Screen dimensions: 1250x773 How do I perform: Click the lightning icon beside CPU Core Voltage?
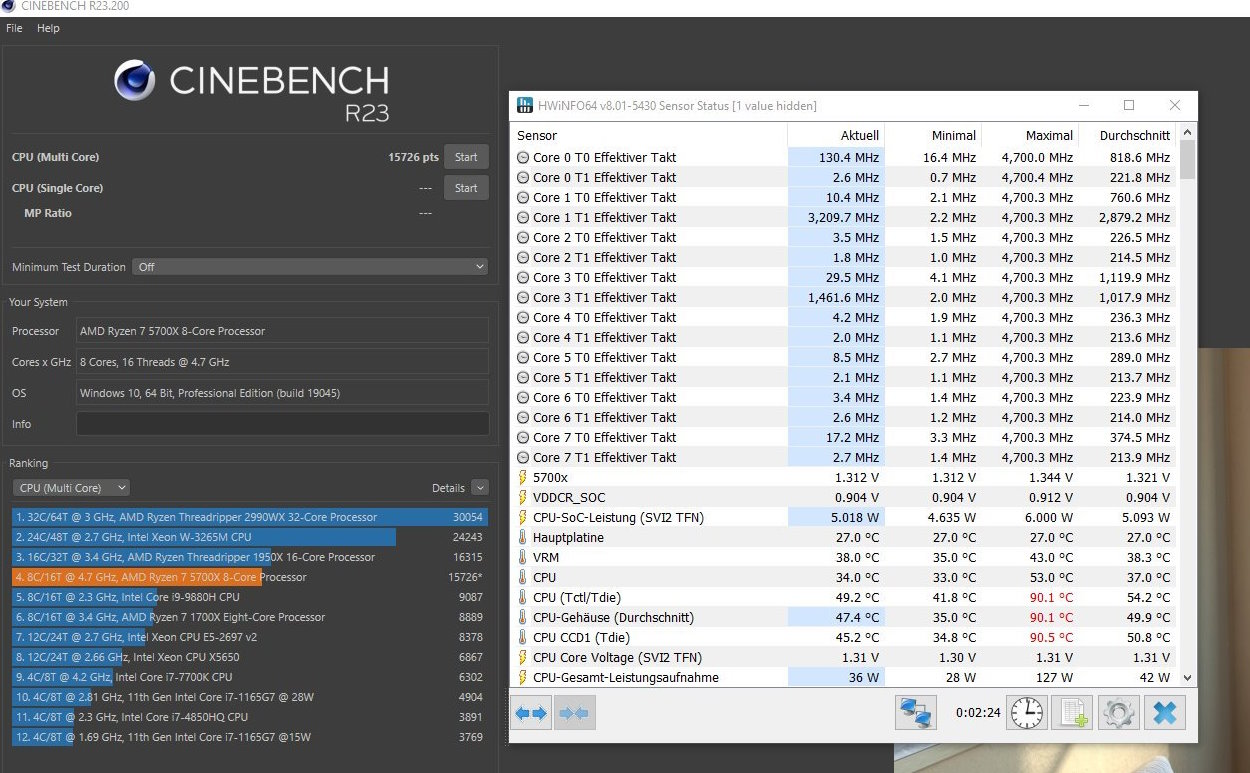tap(522, 657)
